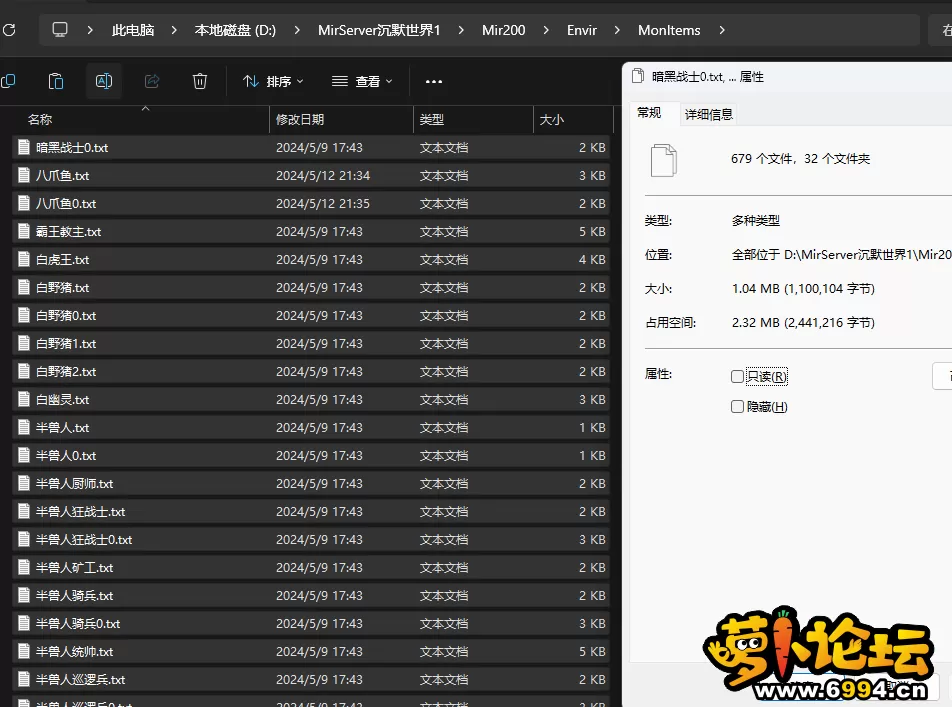Switch to the 常规 tab
952x707 pixels.
pyautogui.click(x=649, y=113)
